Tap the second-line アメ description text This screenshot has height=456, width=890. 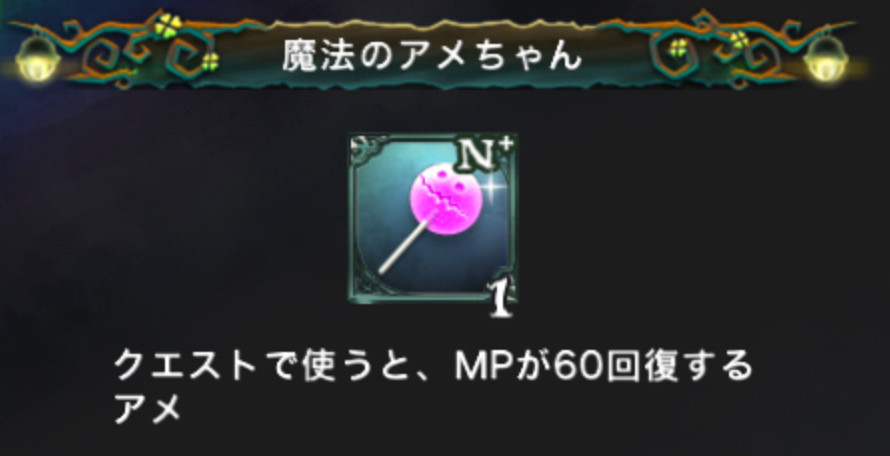pos(147,410)
